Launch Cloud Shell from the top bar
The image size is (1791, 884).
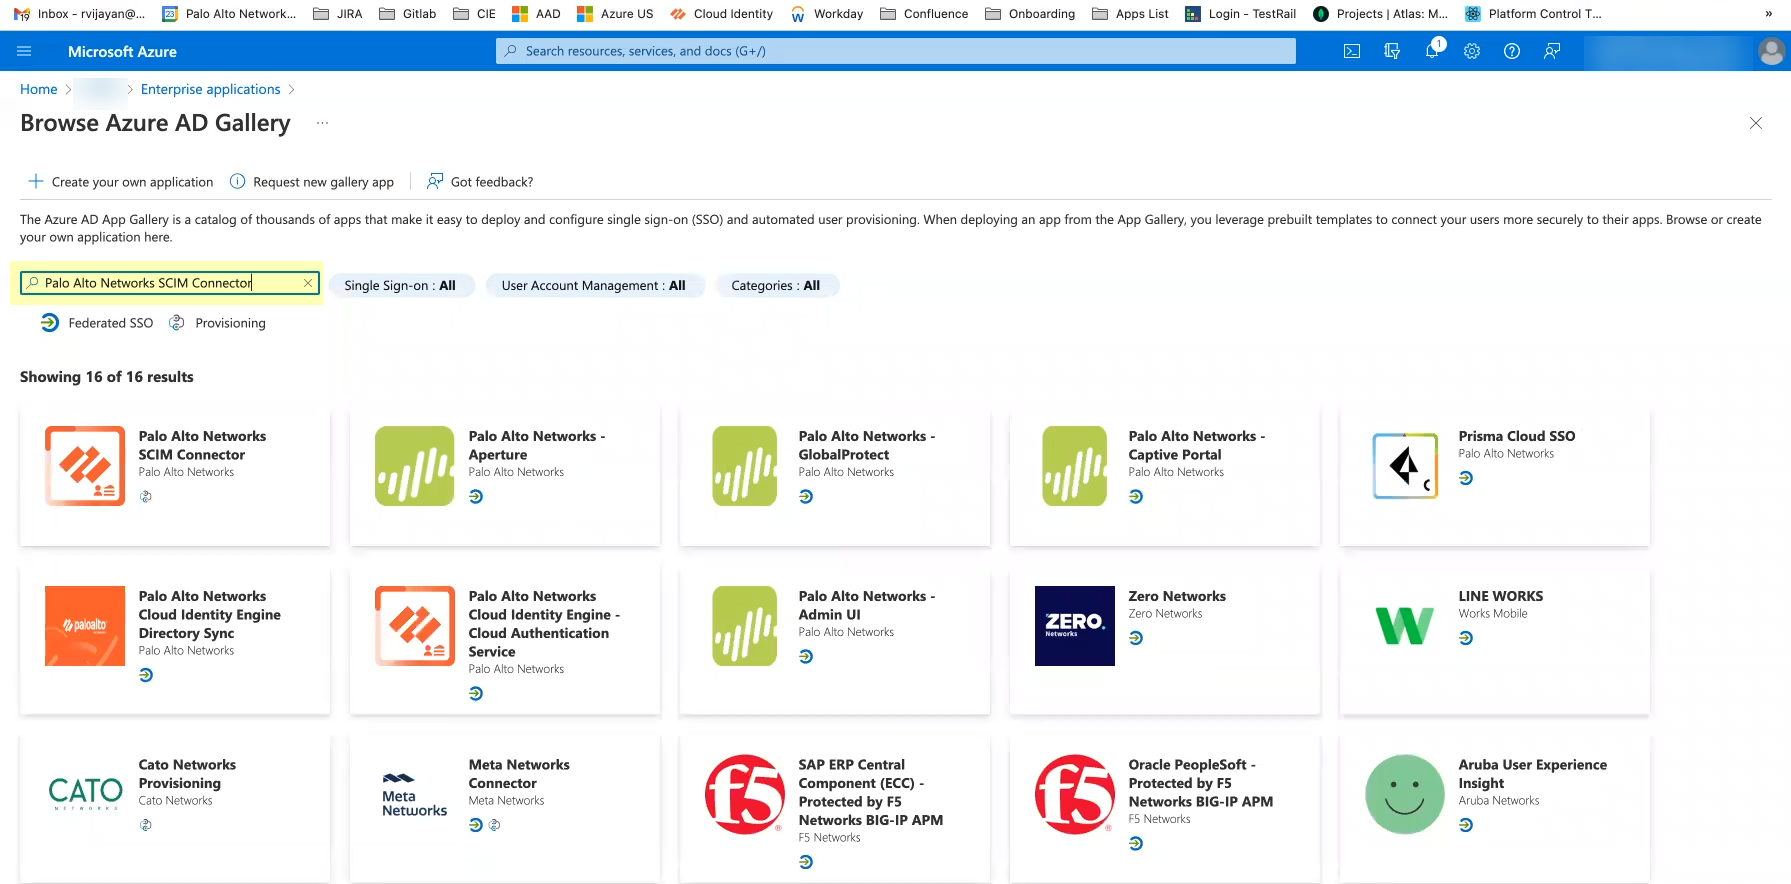pyautogui.click(x=1351, y=51)
